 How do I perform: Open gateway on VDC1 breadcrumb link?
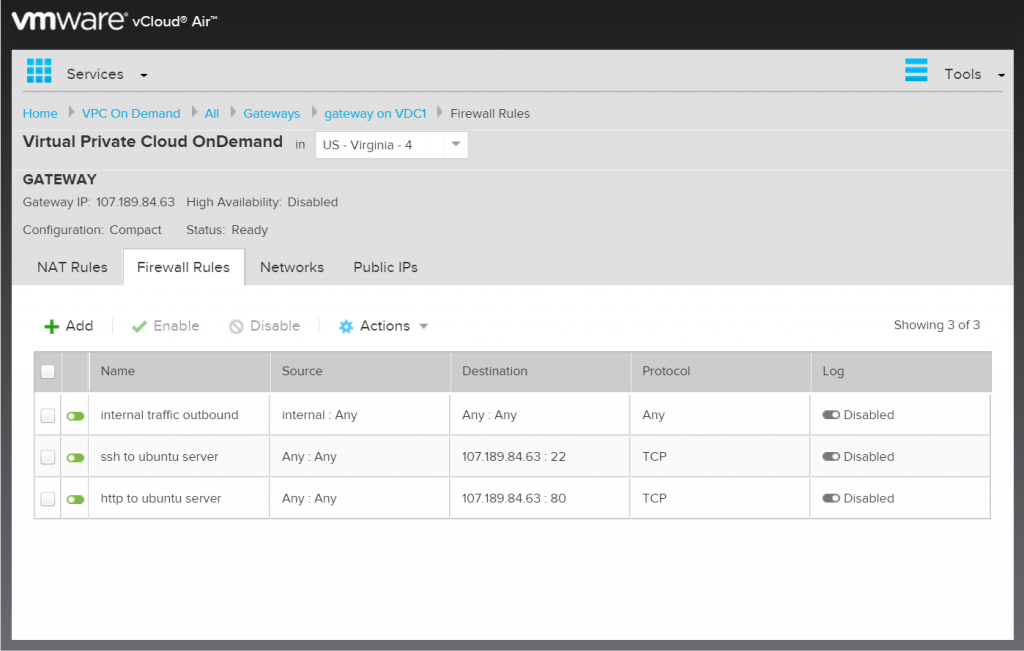[375, 114]
